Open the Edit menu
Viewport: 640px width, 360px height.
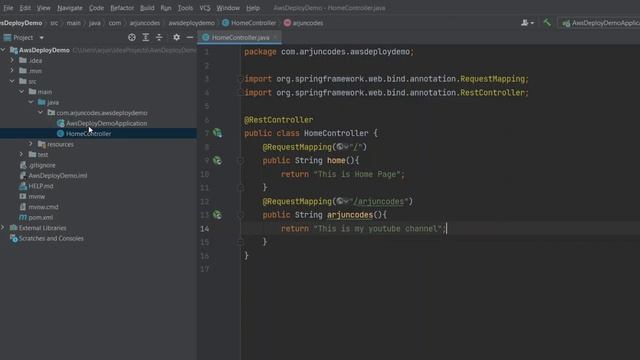[25, 8]
